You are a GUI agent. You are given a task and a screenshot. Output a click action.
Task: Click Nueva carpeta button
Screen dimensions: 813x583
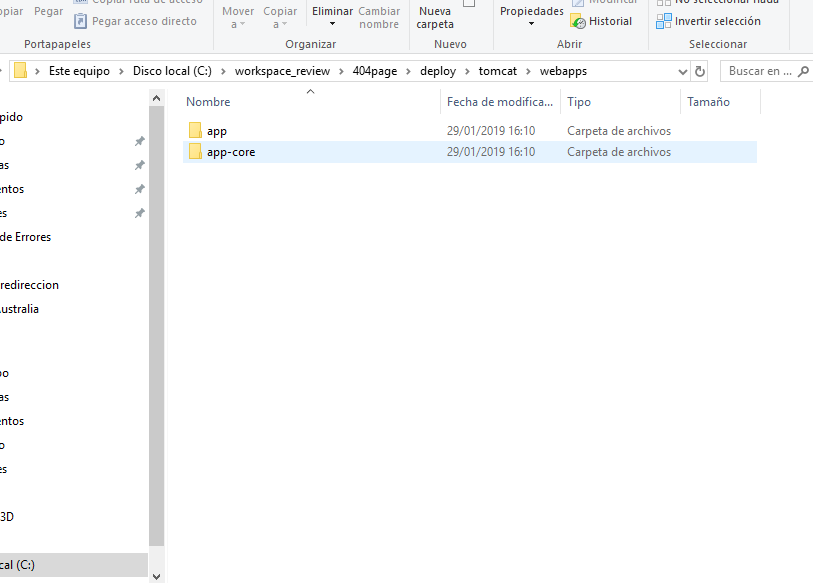(x=435, y=17)
